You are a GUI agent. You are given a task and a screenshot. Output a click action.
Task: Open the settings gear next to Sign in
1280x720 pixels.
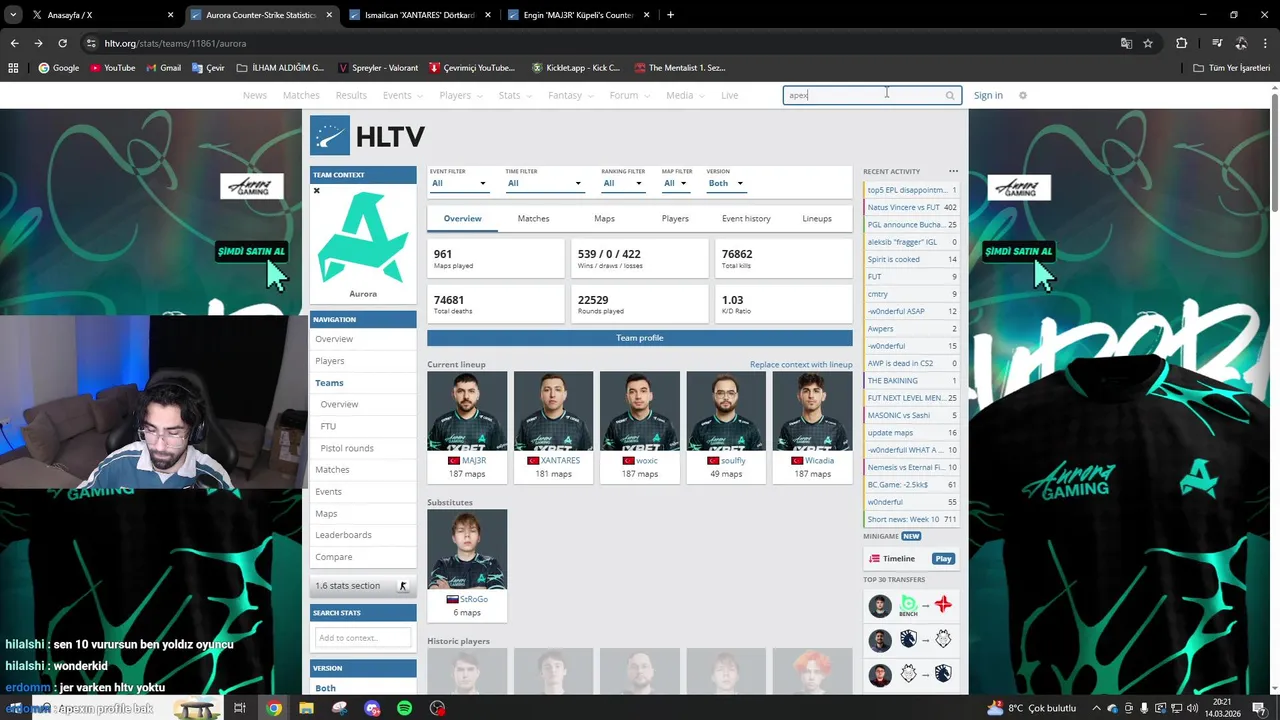tap(1022, 95)
